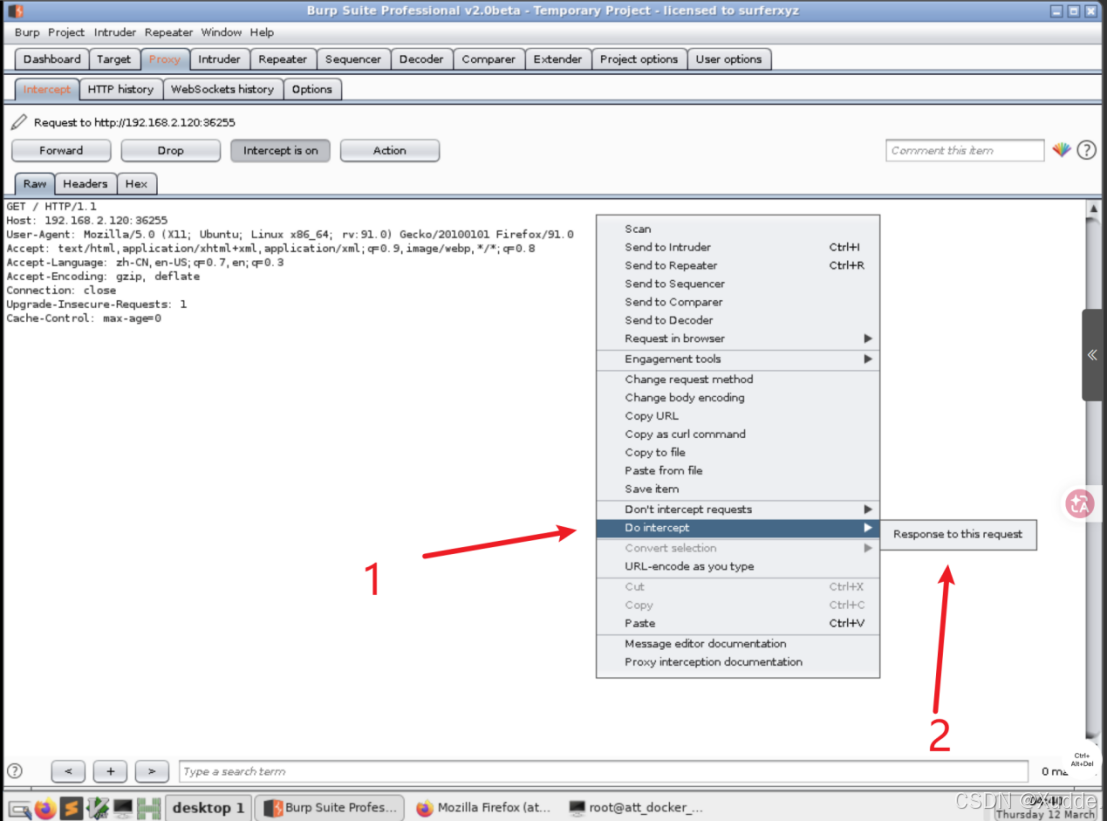Open the User options tab
This screenshot has width=1108, height=821.
coord(729,59)
